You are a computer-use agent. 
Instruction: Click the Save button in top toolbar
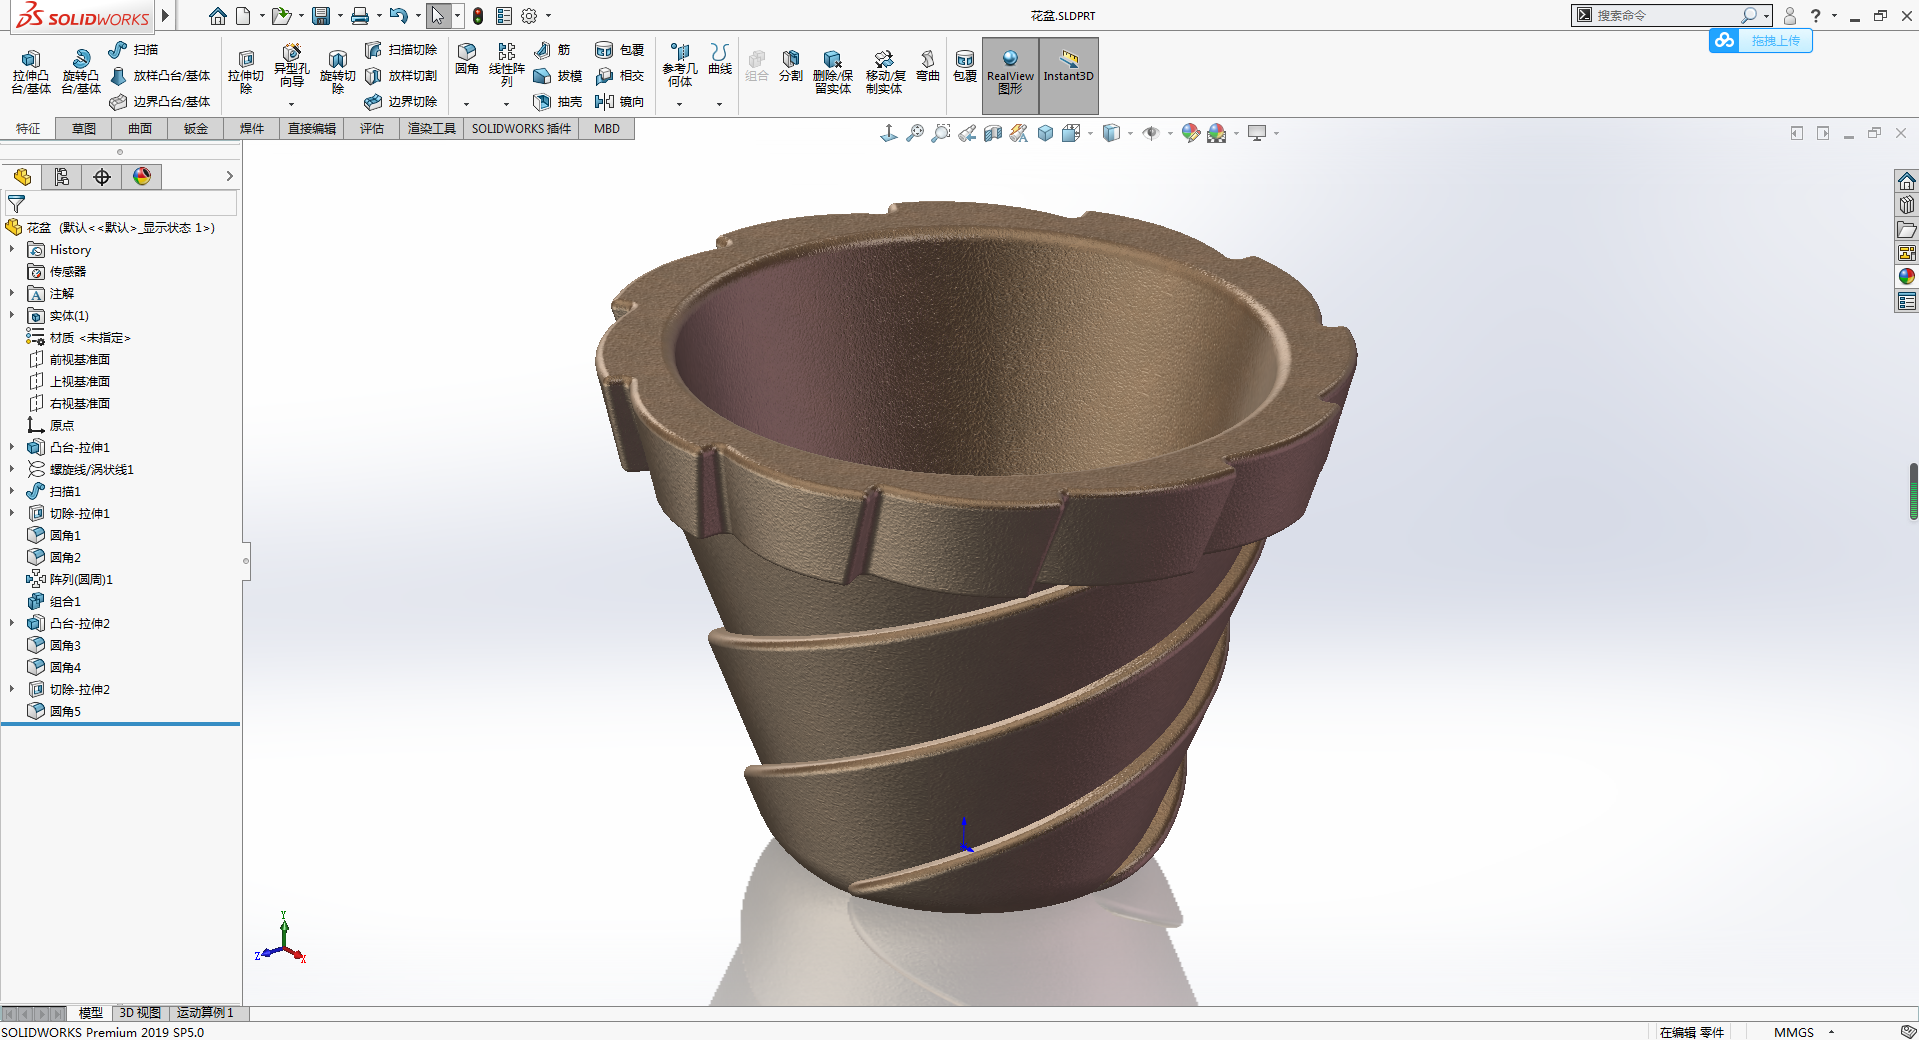tap(321, 16)
